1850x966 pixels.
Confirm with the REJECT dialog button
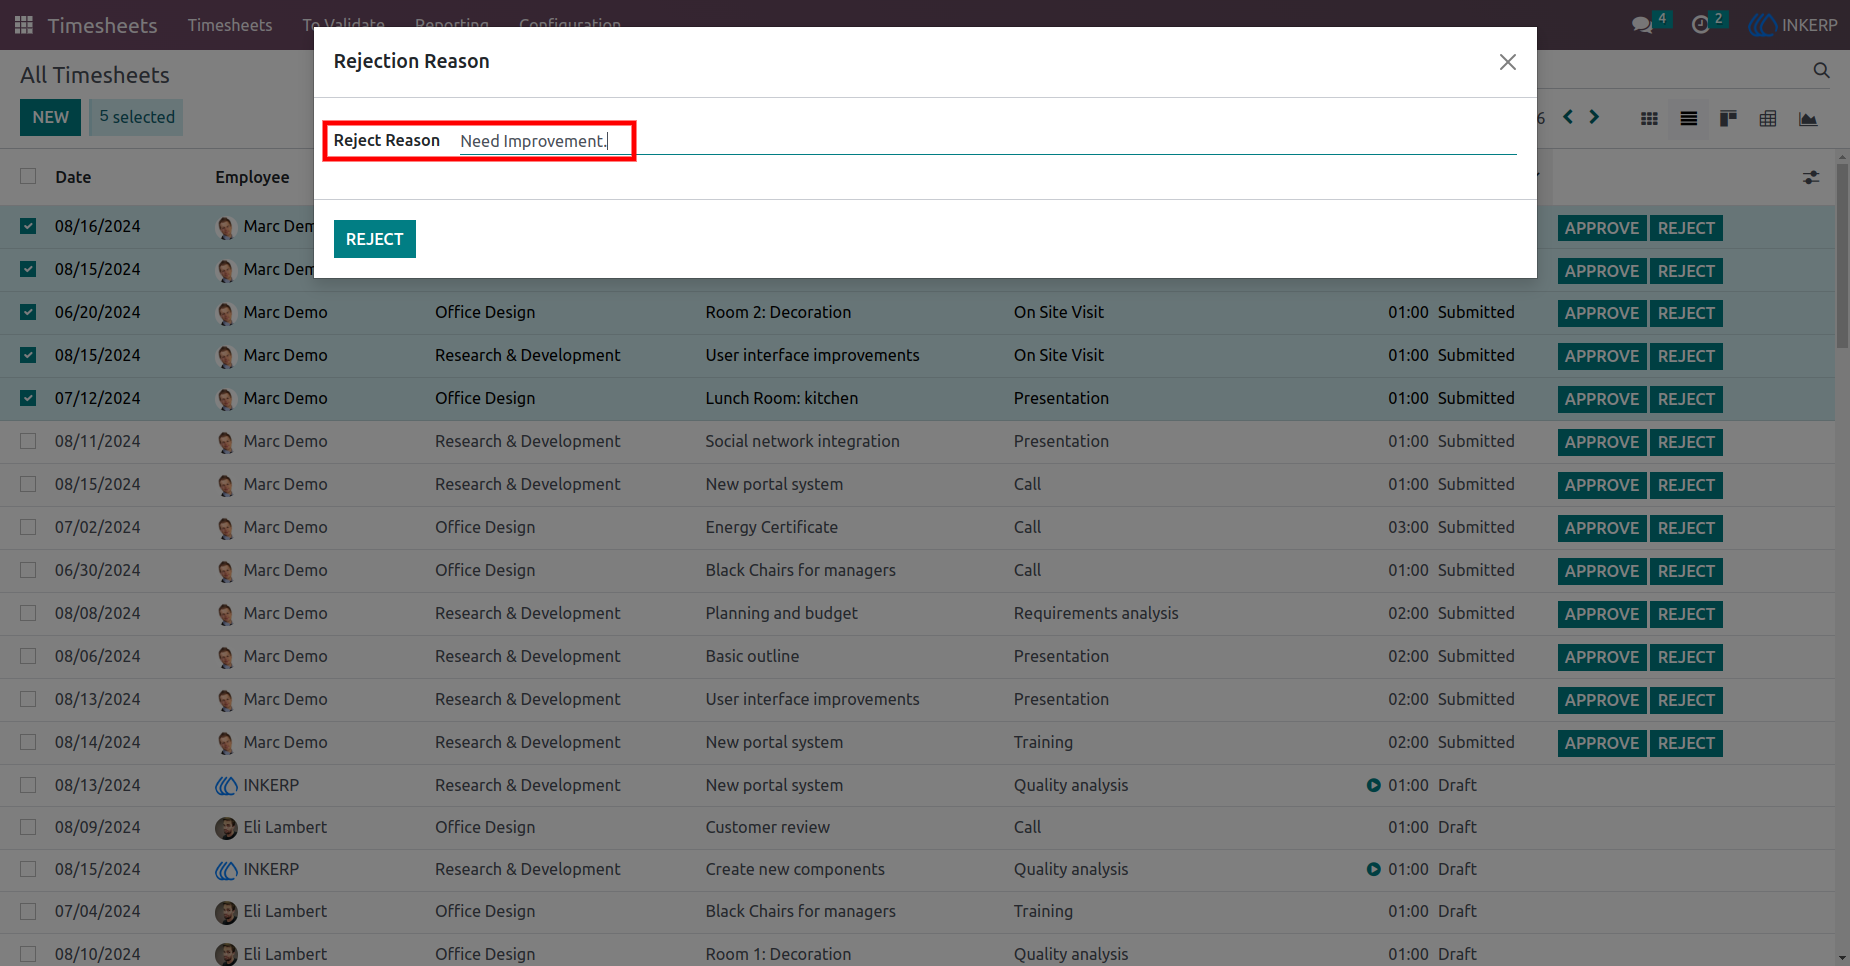tap(375, 239)
